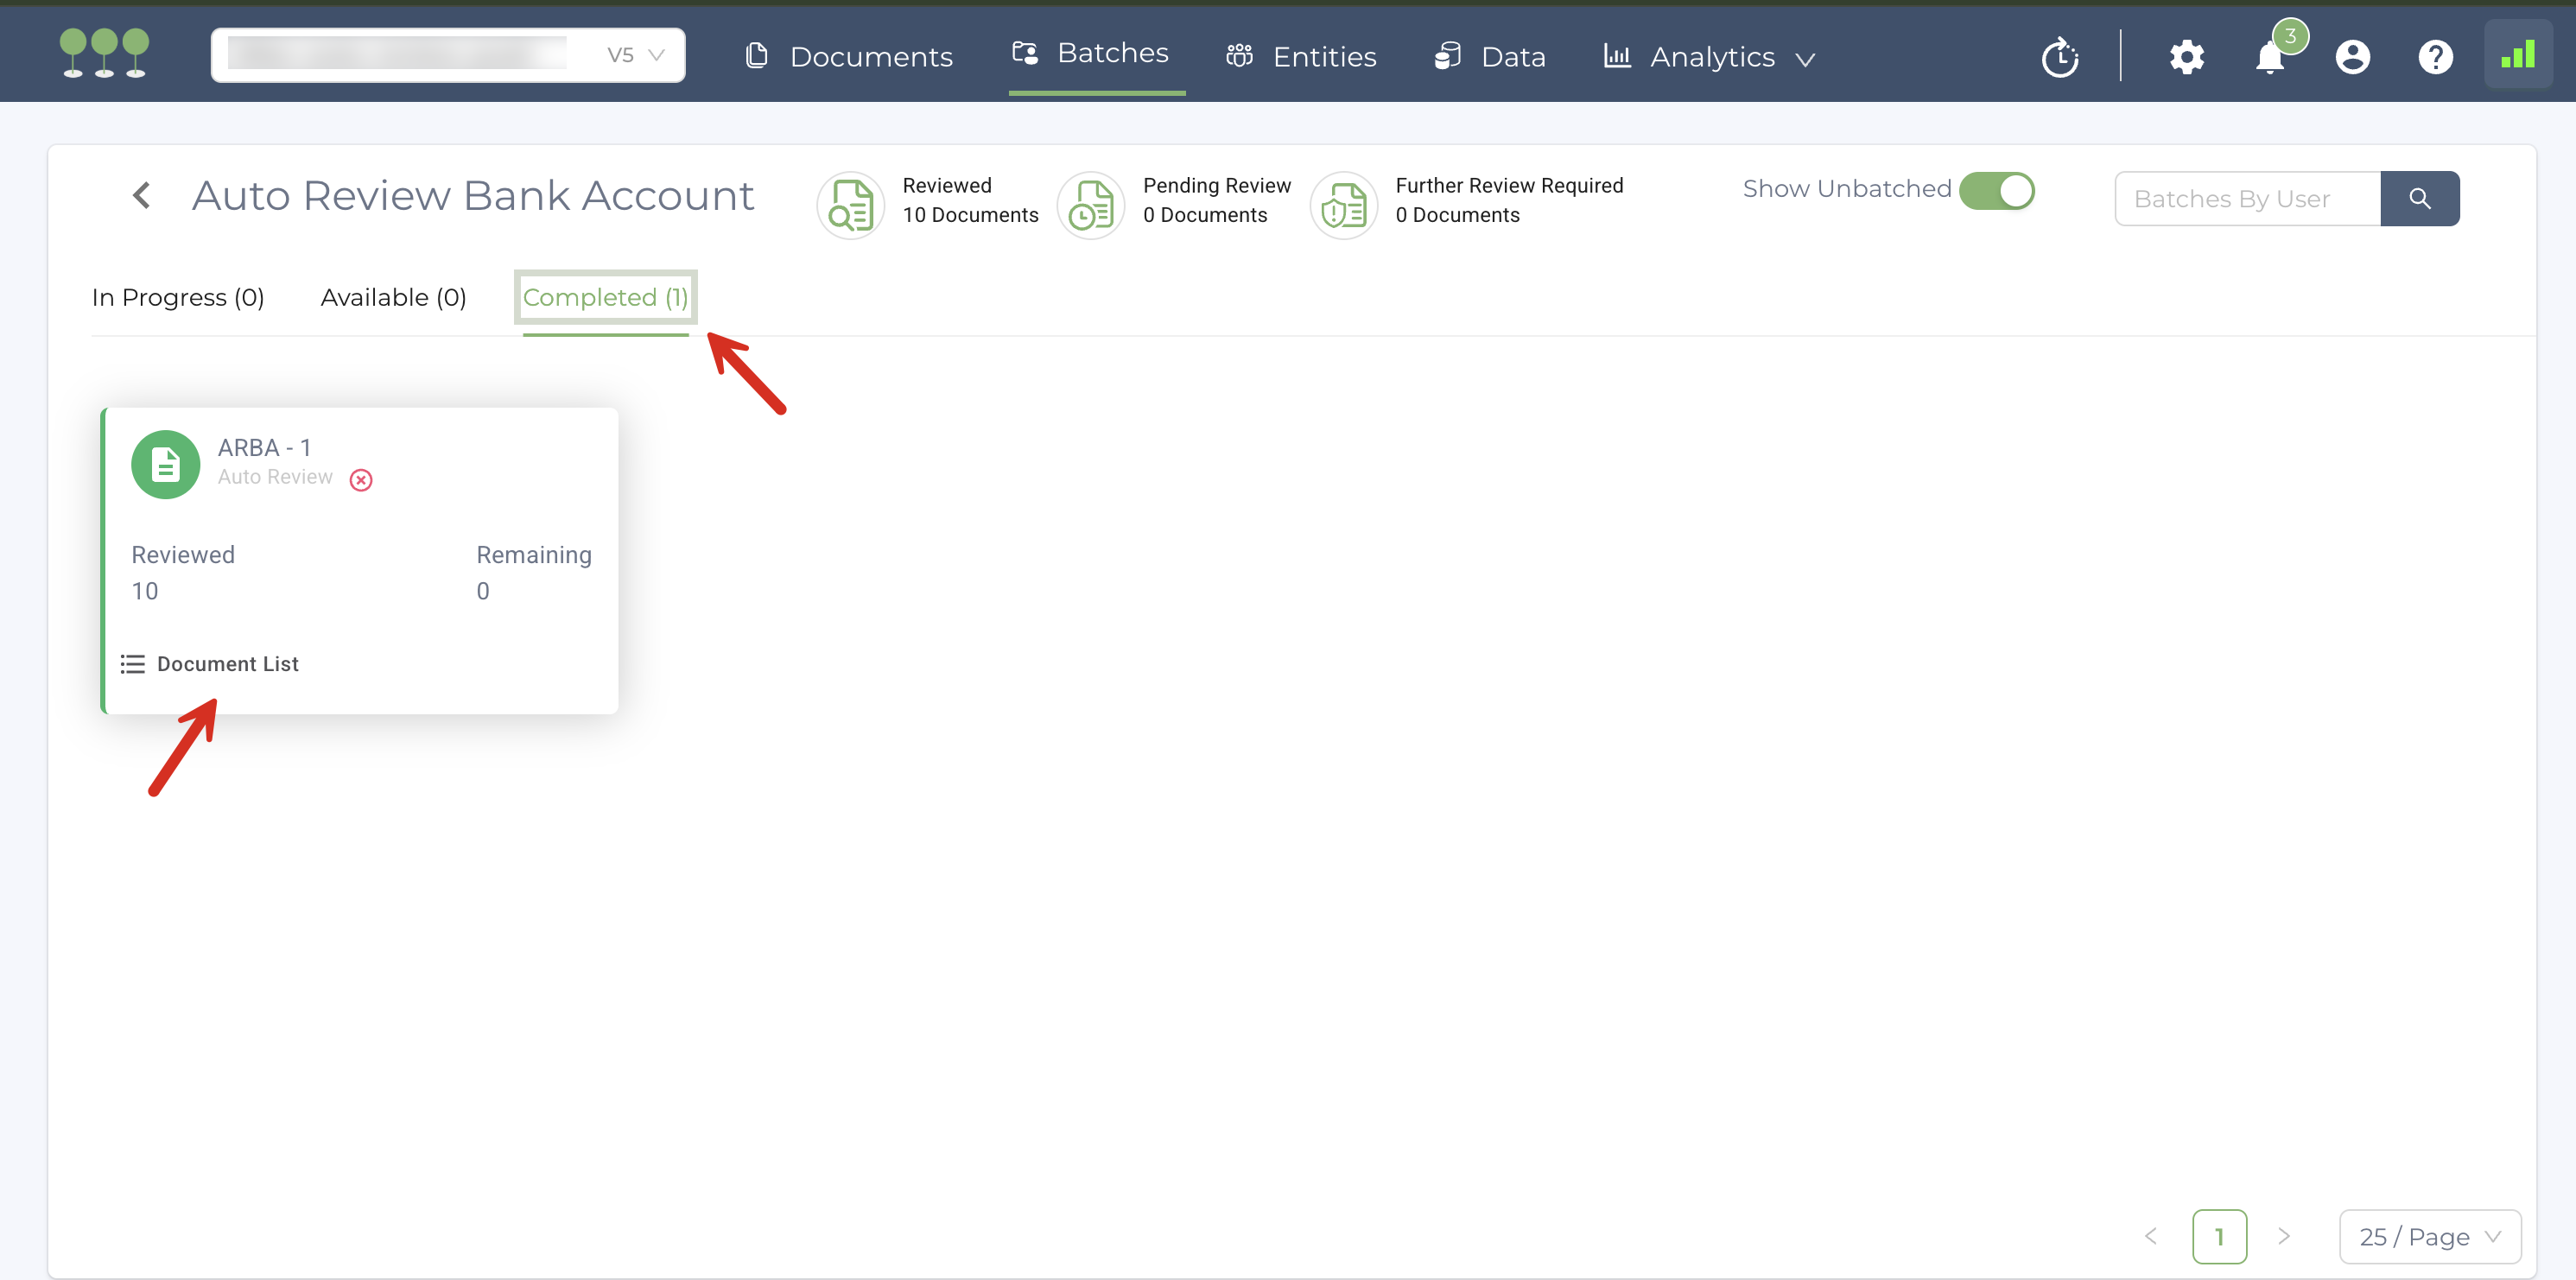Click the back arrow beside Auto Review Bank Account
This screenshot has height=1280, width=2576.
click(x=142, y=195)
